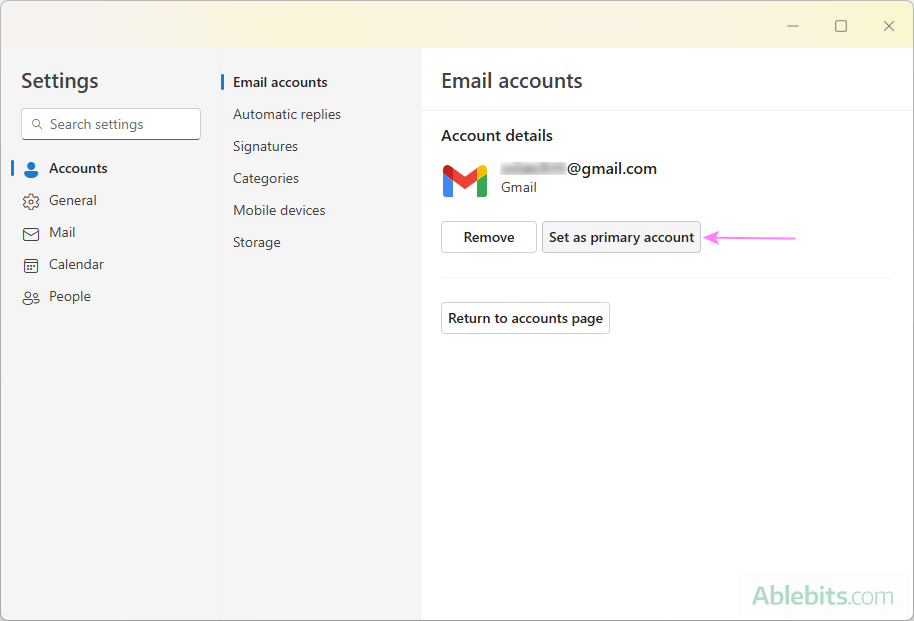Minimize the Settings window
Image resolution: width=914 pixels, height=621 pixels.
pyautogui.click(x=793, y=26)
